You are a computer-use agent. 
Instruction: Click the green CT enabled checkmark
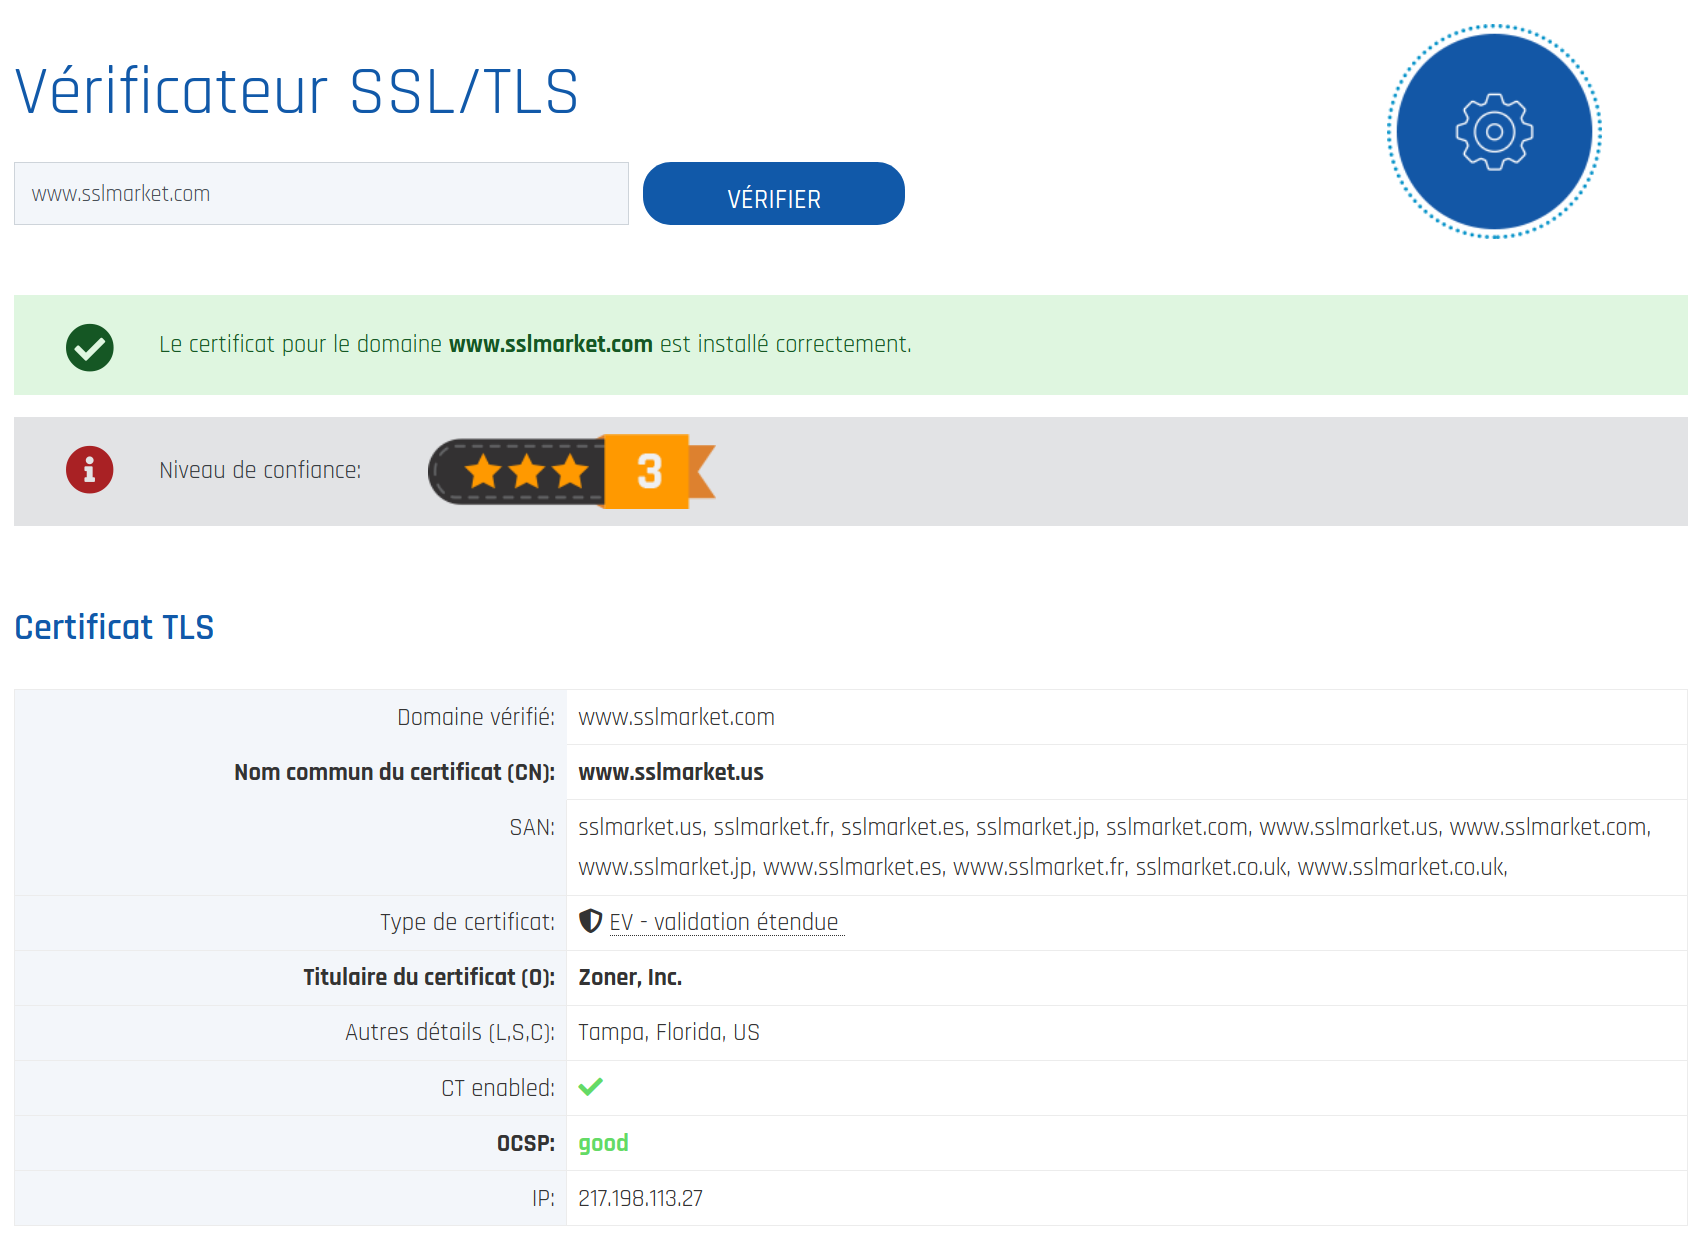coord(591,1087)
